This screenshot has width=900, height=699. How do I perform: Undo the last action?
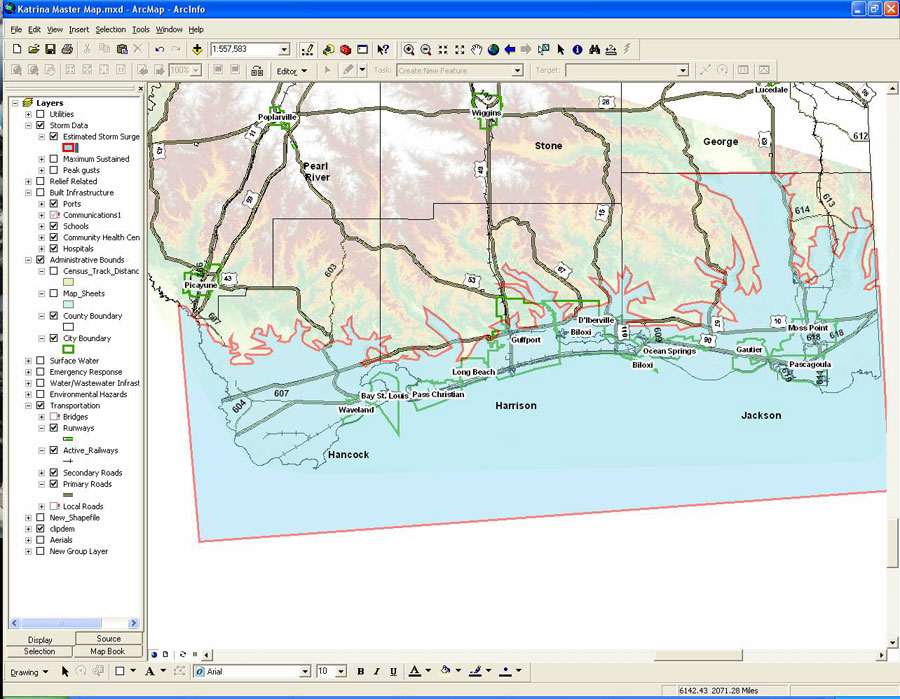(x=160, y=49)
